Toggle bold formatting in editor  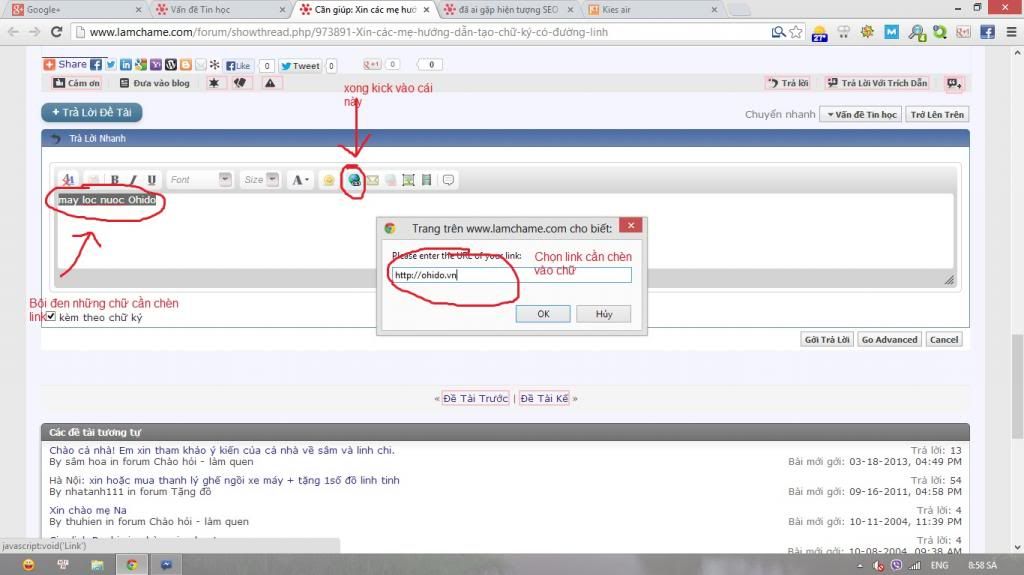115,181
